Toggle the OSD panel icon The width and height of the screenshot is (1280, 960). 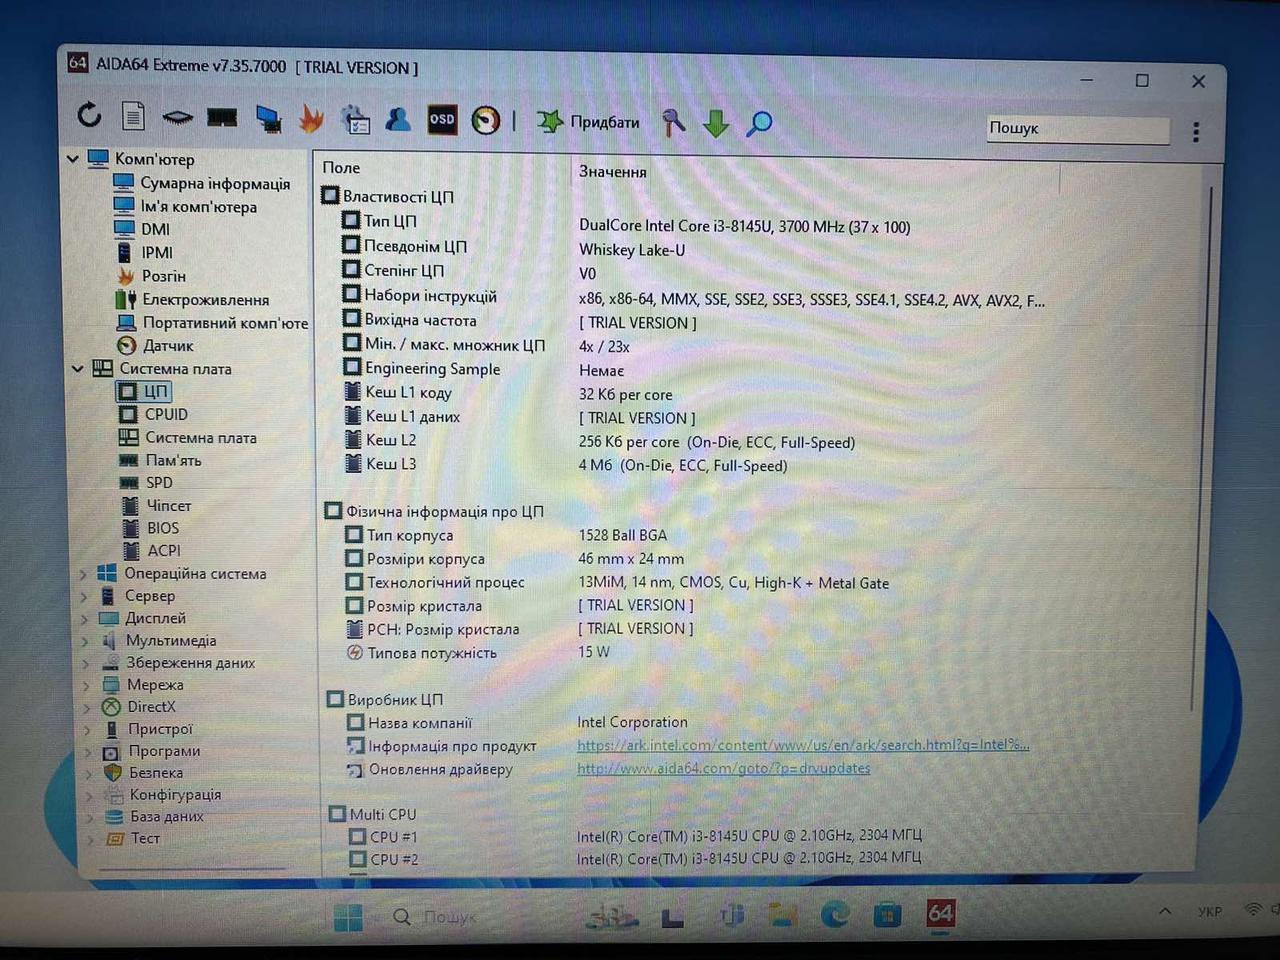(442, 120)
